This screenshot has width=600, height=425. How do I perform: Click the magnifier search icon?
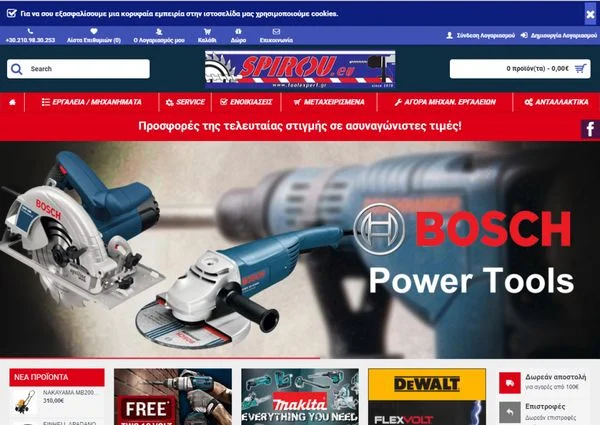[16, 69]
